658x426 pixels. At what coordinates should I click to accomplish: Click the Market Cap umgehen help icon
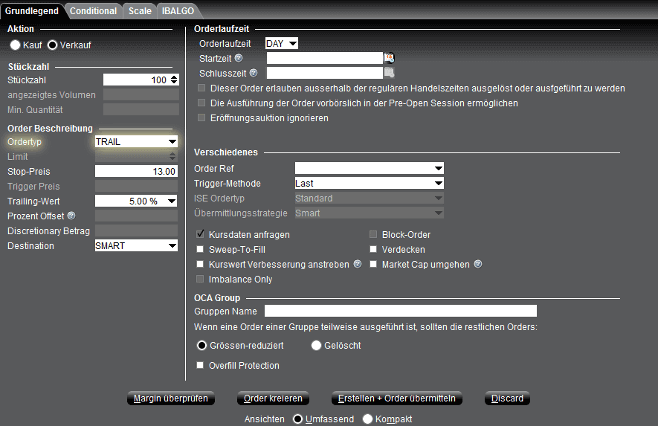[x=478, y=264]
